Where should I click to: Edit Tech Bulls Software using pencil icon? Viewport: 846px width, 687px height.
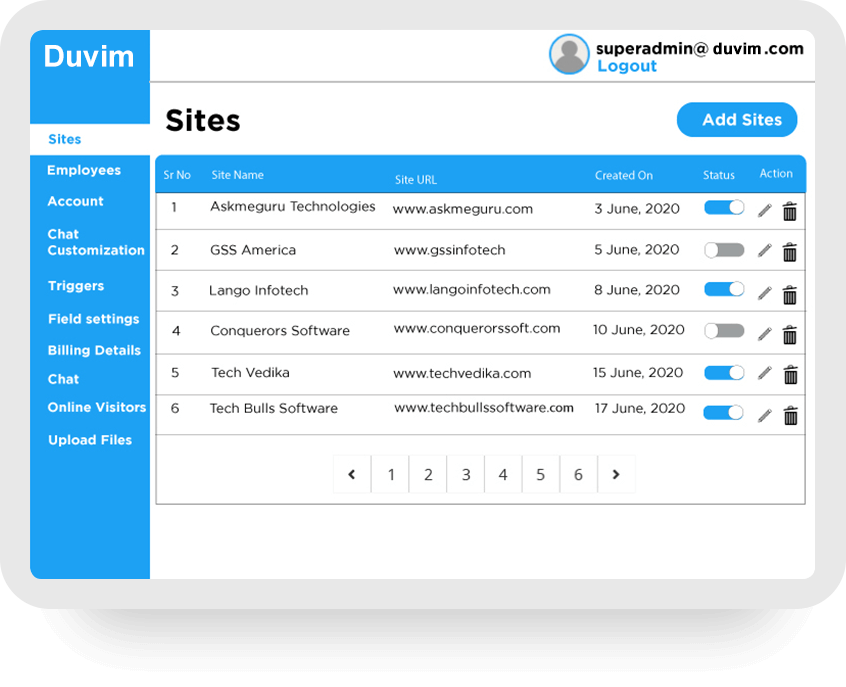click(765, 416)
